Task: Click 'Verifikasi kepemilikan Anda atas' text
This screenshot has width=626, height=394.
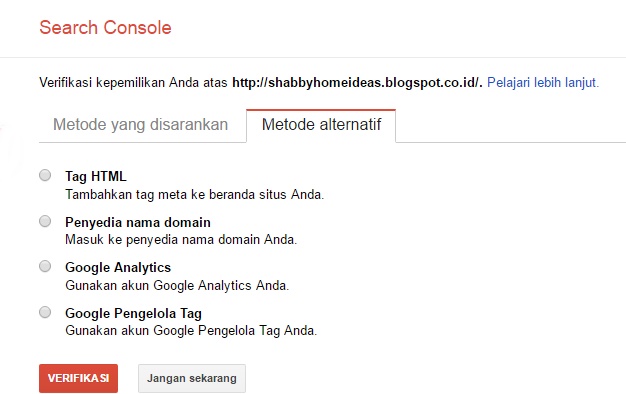Action: tap(133, 82)
